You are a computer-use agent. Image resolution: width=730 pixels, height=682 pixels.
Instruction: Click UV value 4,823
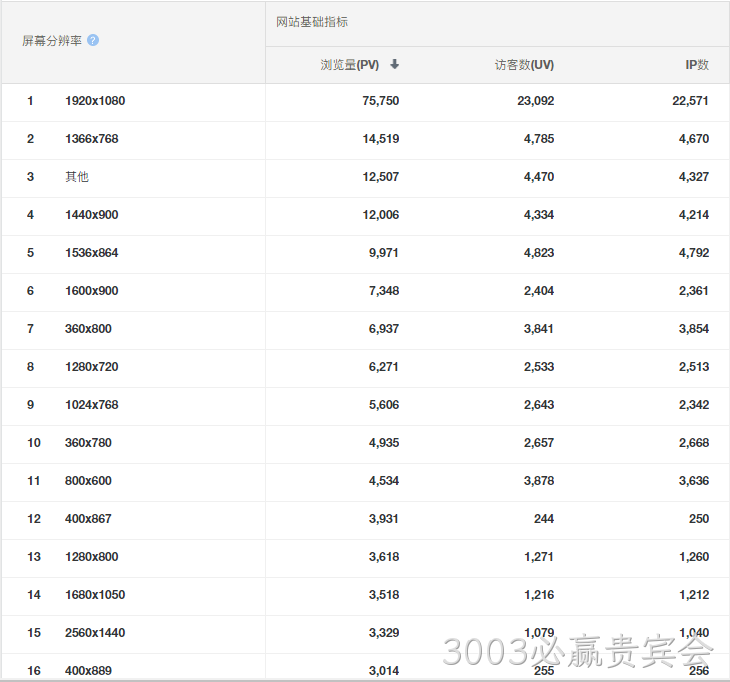539,253
